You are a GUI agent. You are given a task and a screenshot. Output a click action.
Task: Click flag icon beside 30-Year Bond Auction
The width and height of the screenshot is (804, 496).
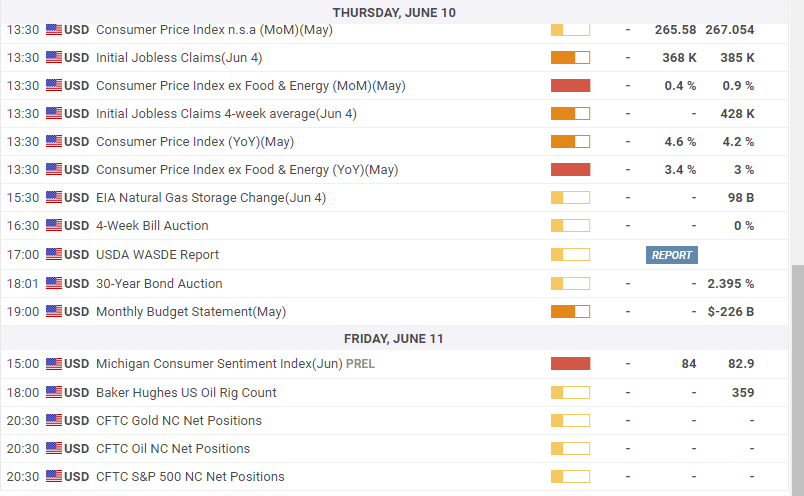54,284
